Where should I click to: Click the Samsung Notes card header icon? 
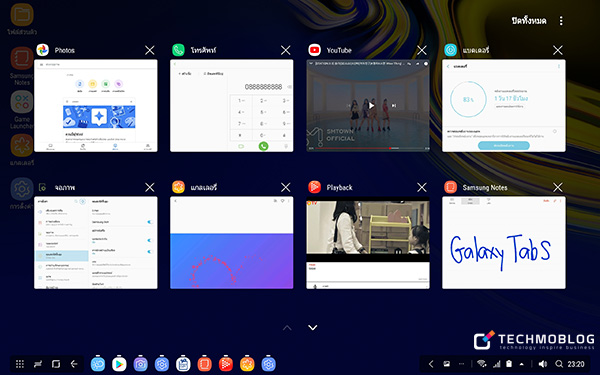click(x=450, y=187)
